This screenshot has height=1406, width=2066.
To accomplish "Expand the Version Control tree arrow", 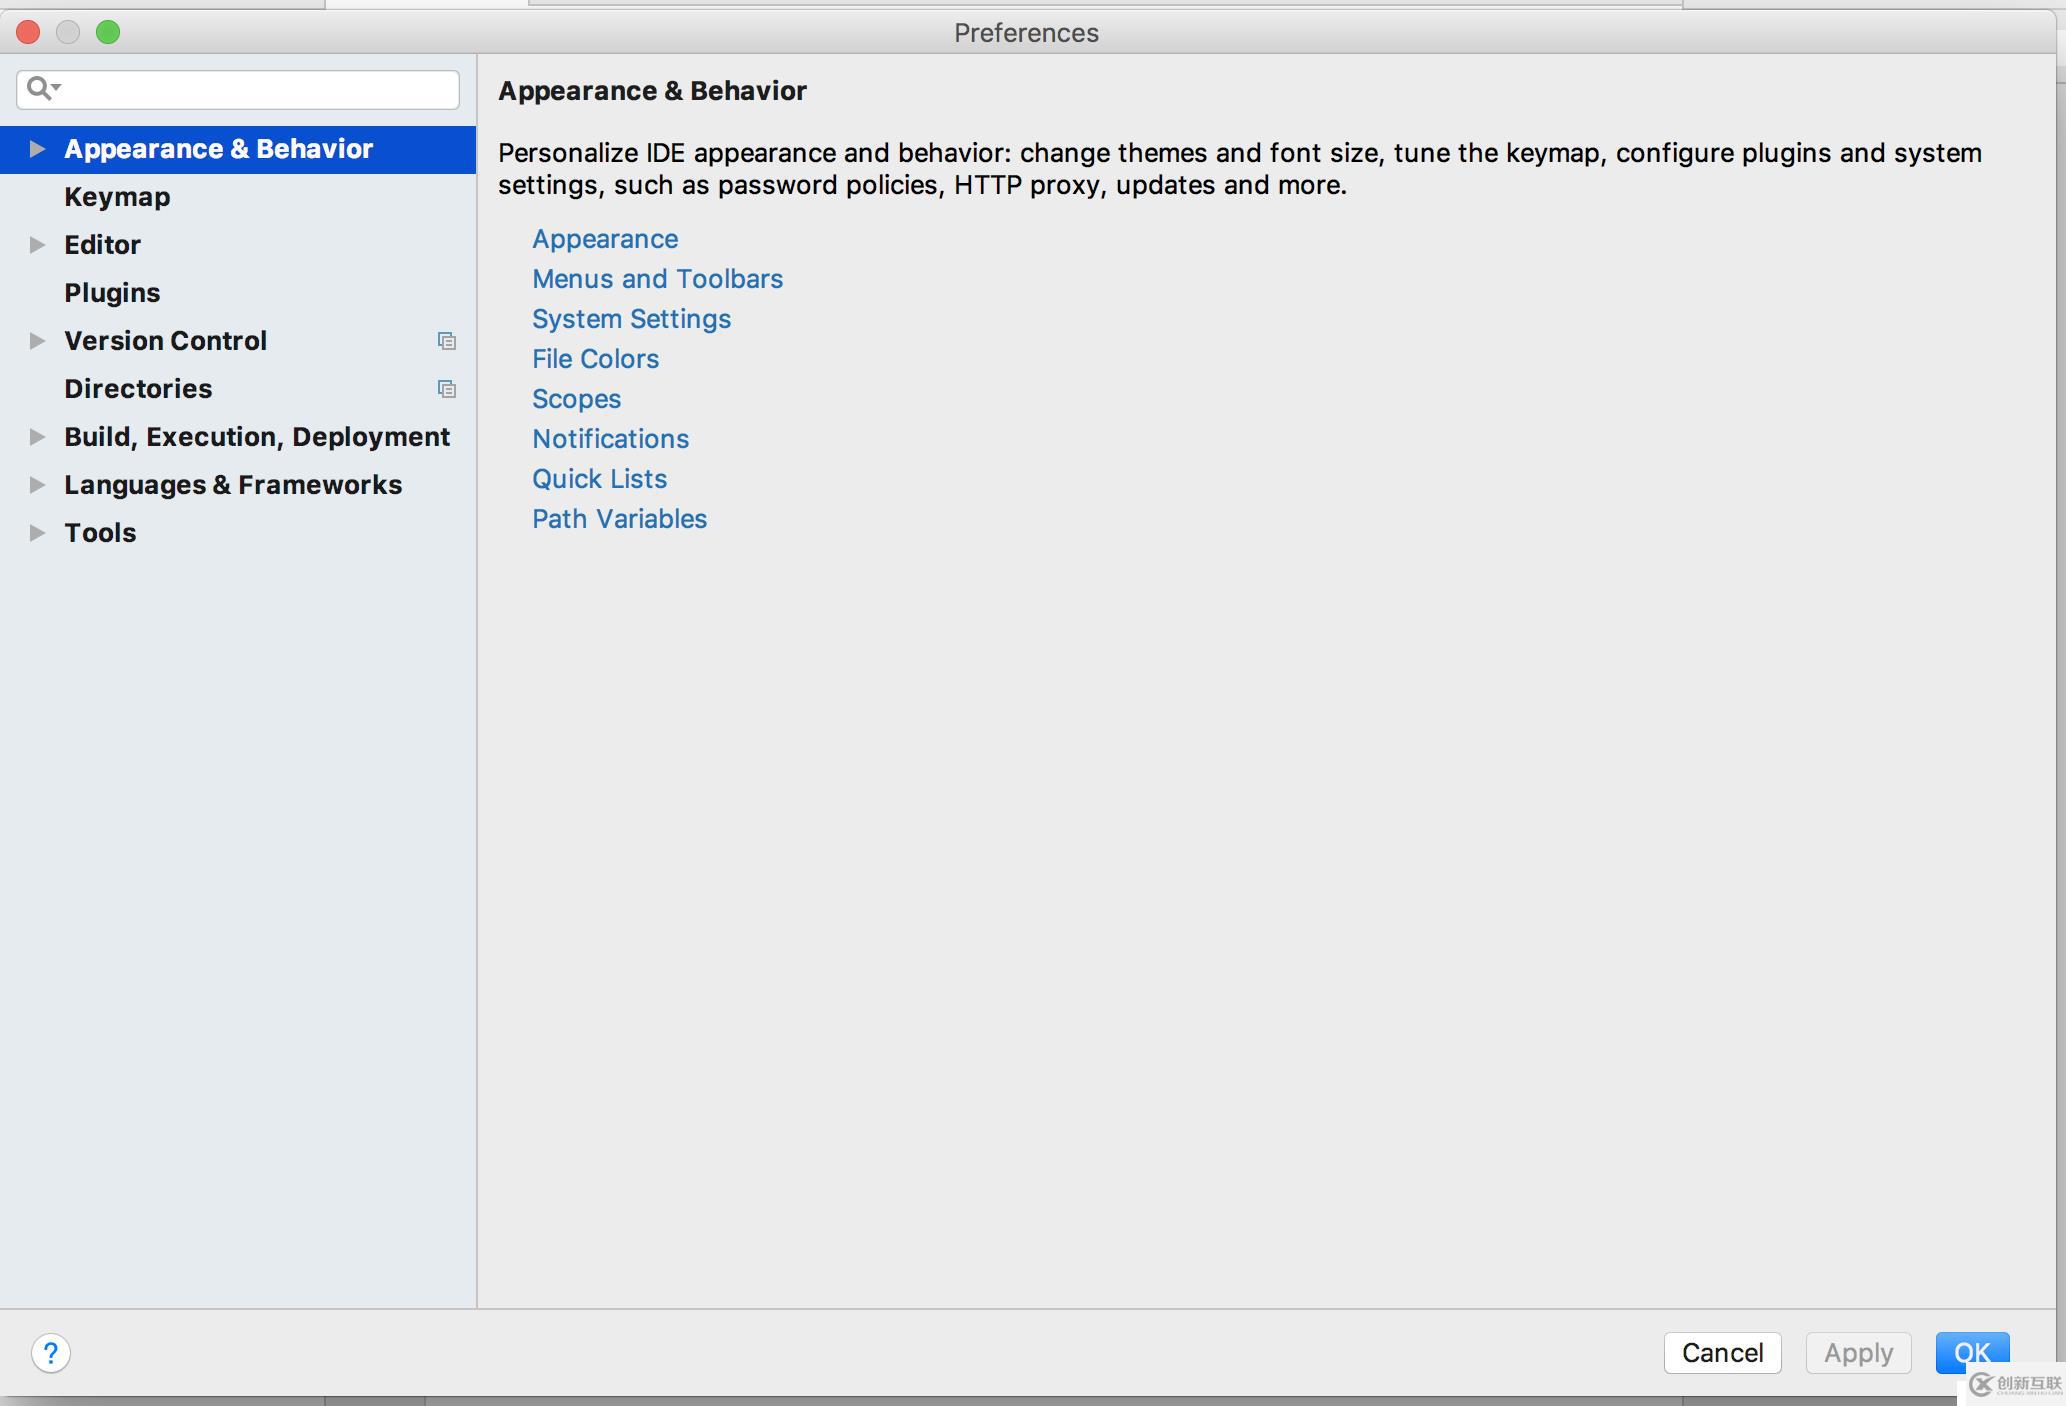I will pos(37,341).
